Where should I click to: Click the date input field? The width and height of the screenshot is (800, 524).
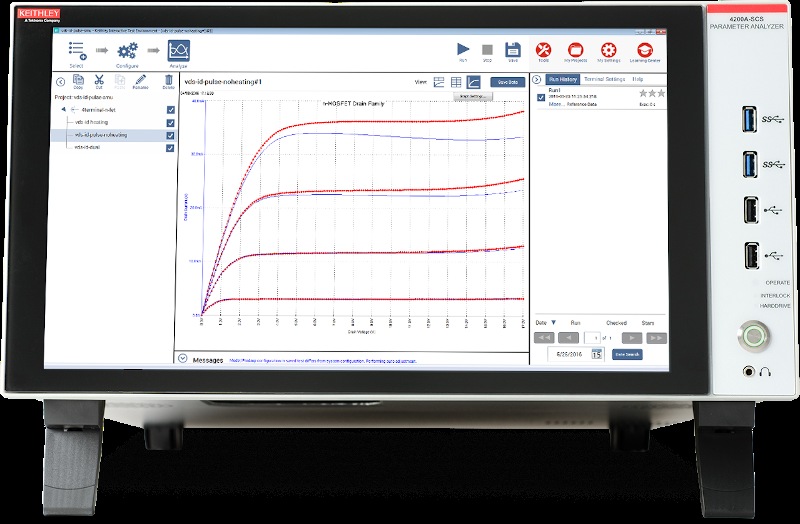coord(572,354)
